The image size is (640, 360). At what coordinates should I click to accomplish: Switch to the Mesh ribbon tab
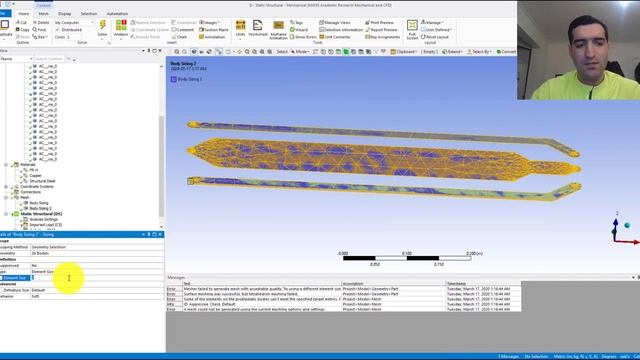click(x=43, y=13)
